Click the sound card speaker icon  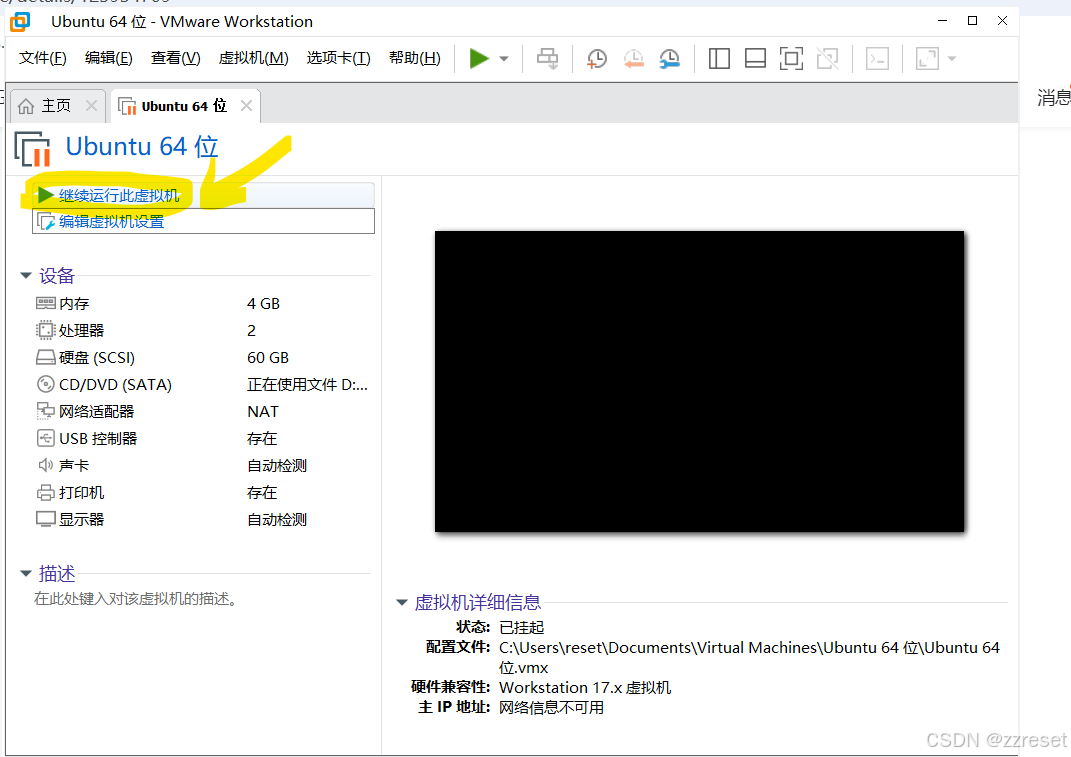(45, 465)
